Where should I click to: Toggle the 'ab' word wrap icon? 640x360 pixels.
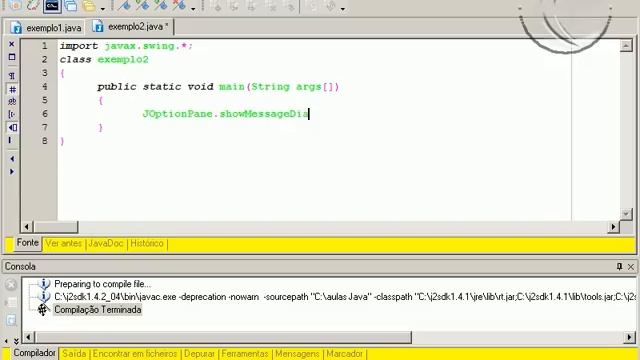[12, 102]
